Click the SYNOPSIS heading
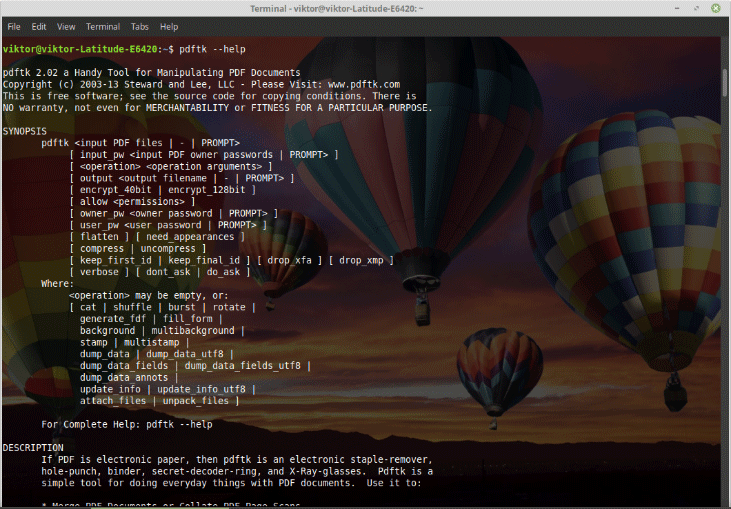Viewport: 731px width, 509px height. pos(24,131)
